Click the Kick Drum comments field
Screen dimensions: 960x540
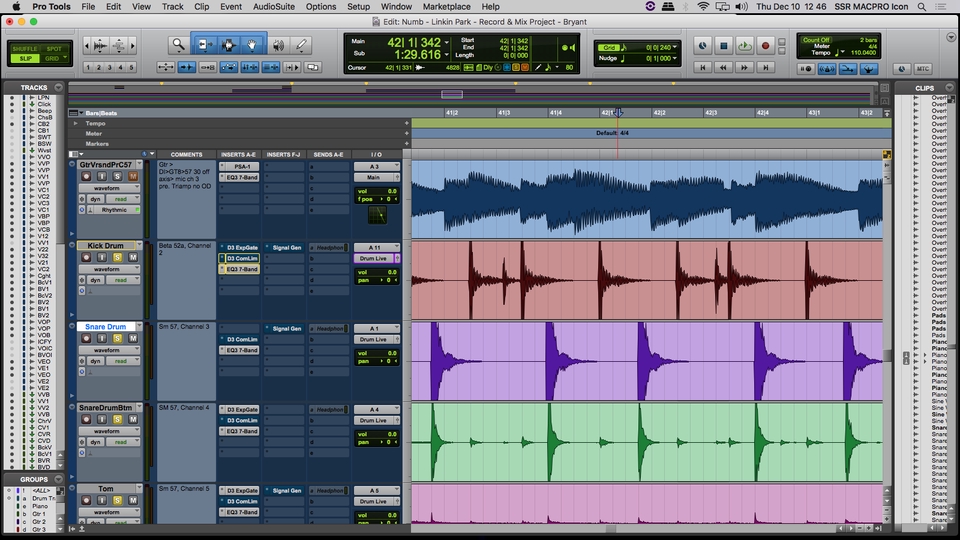tap(186, 280)
